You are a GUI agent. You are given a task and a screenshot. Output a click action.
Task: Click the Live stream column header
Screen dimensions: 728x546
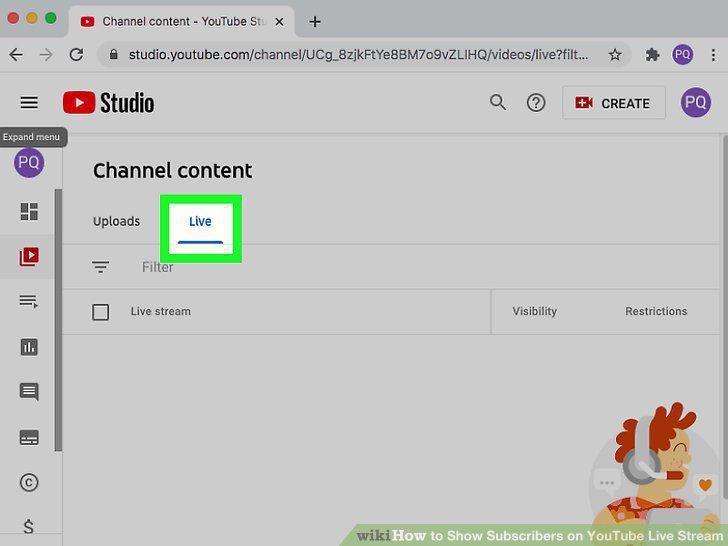tap(161, 311)
